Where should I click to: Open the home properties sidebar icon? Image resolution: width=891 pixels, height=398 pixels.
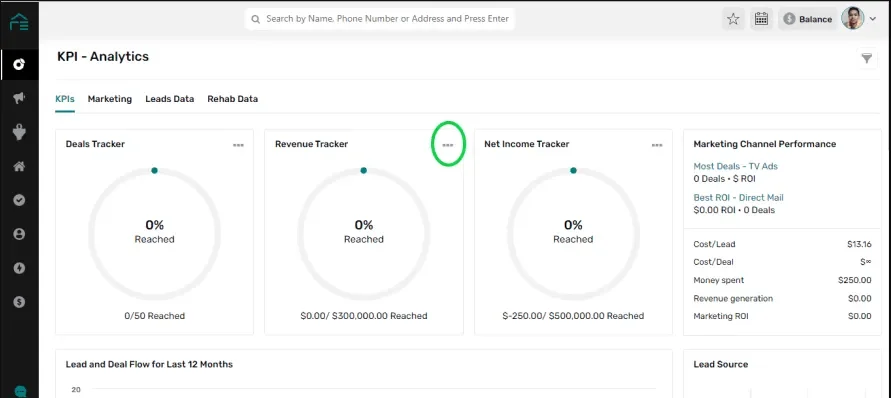[19, 167]
